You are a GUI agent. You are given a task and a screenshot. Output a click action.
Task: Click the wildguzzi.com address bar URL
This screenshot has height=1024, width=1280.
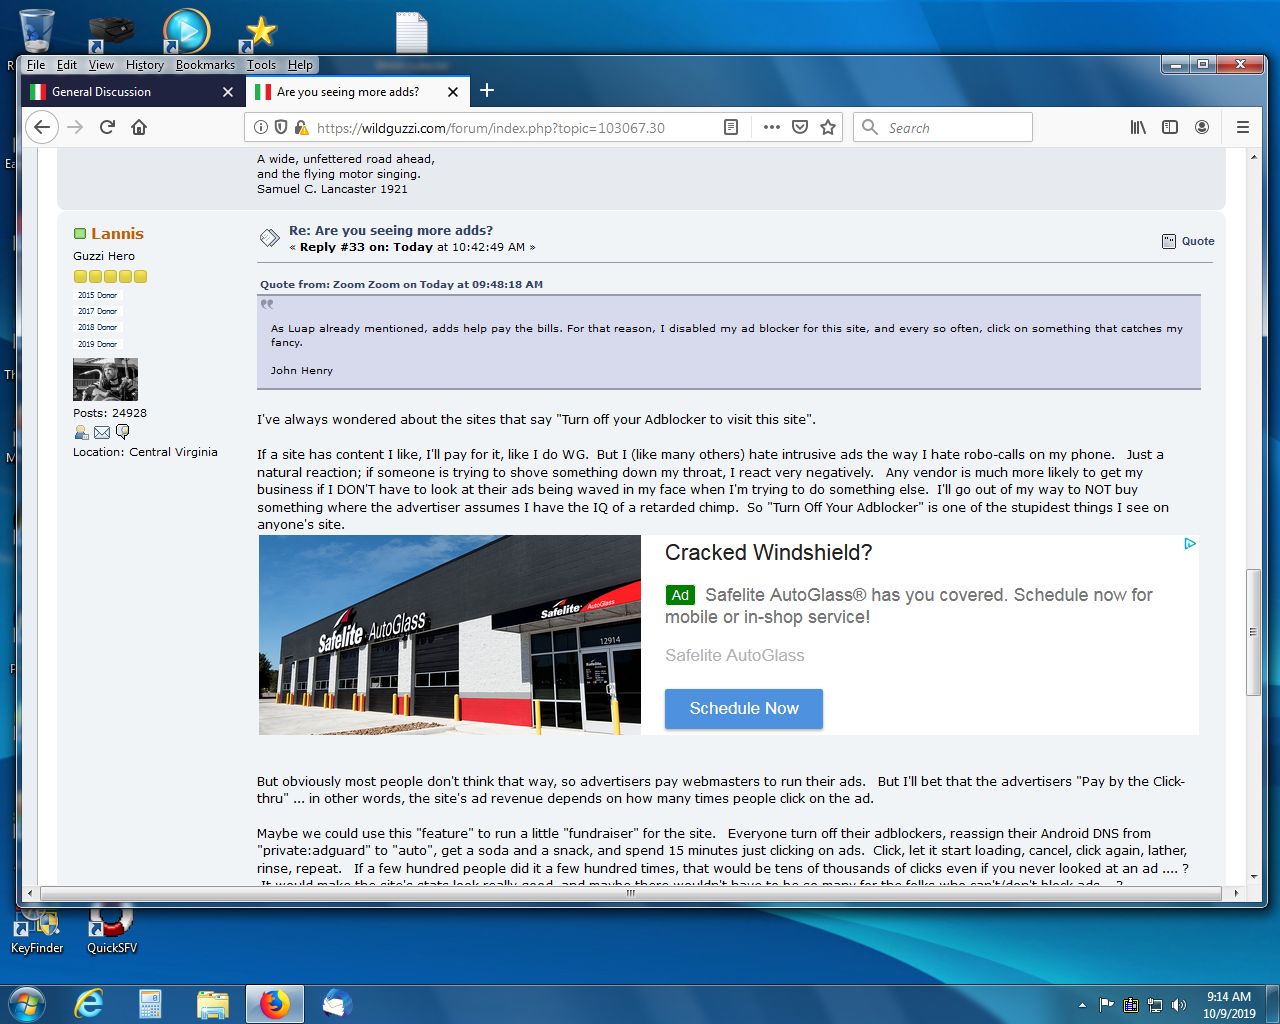491,128
